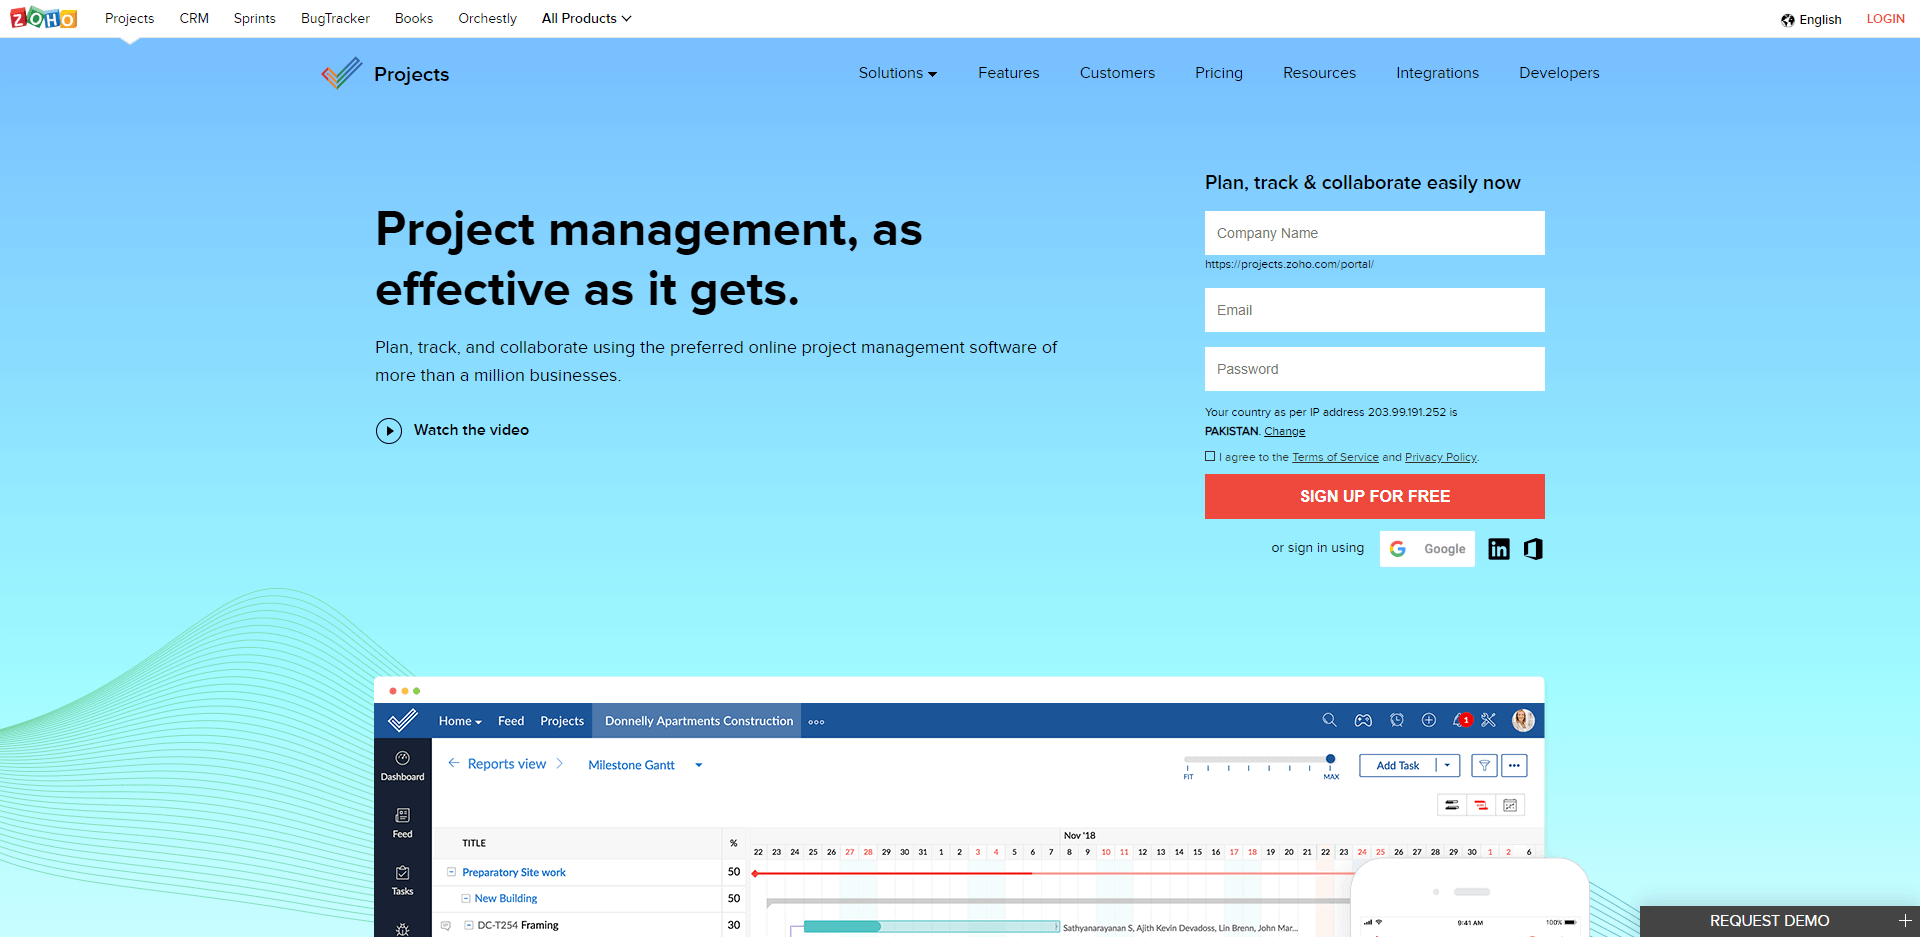
Task: Focus the Company Name field
Action: (x=1374, y=233)
